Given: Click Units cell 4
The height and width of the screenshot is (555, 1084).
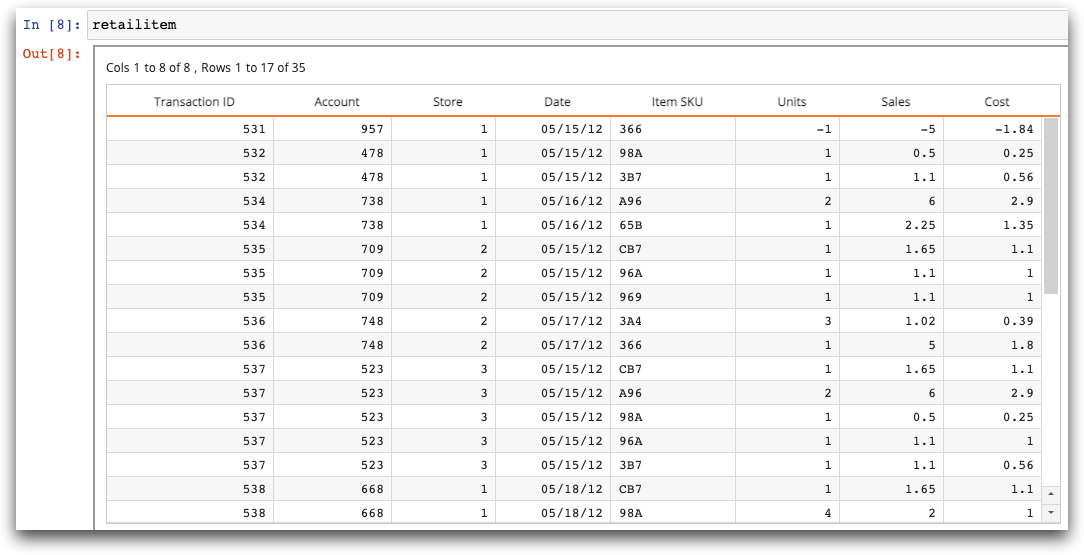Looking at the screenshot, I should 787,513.
